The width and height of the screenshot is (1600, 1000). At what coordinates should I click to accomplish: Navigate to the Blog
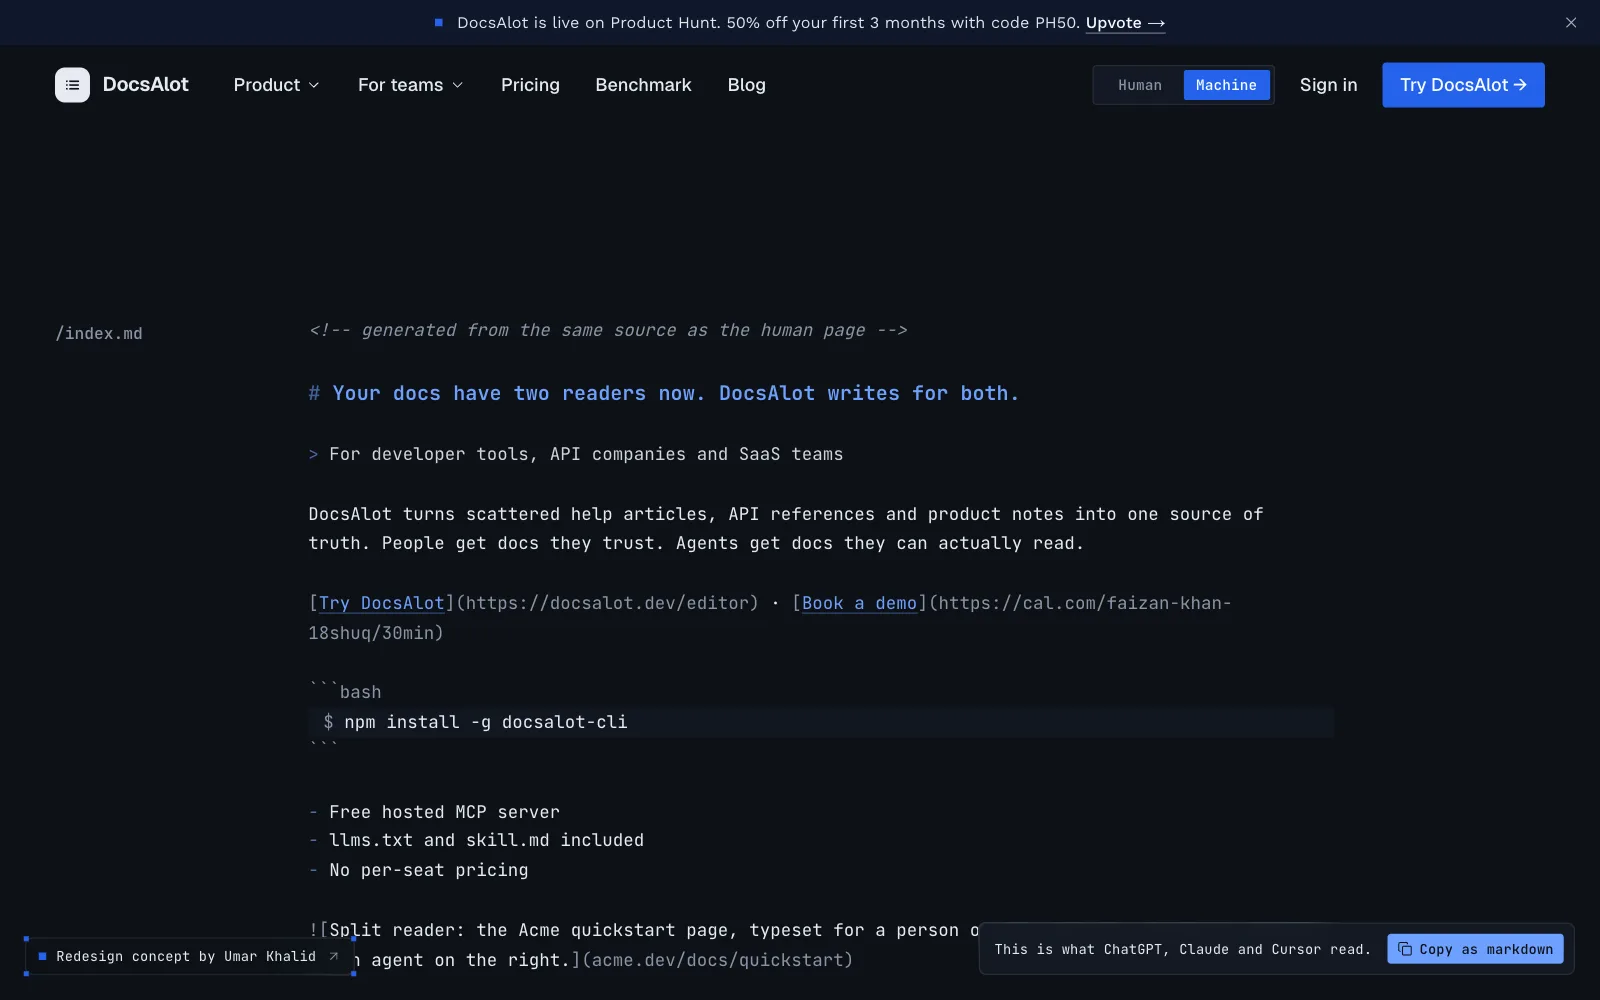coord(747,85)
